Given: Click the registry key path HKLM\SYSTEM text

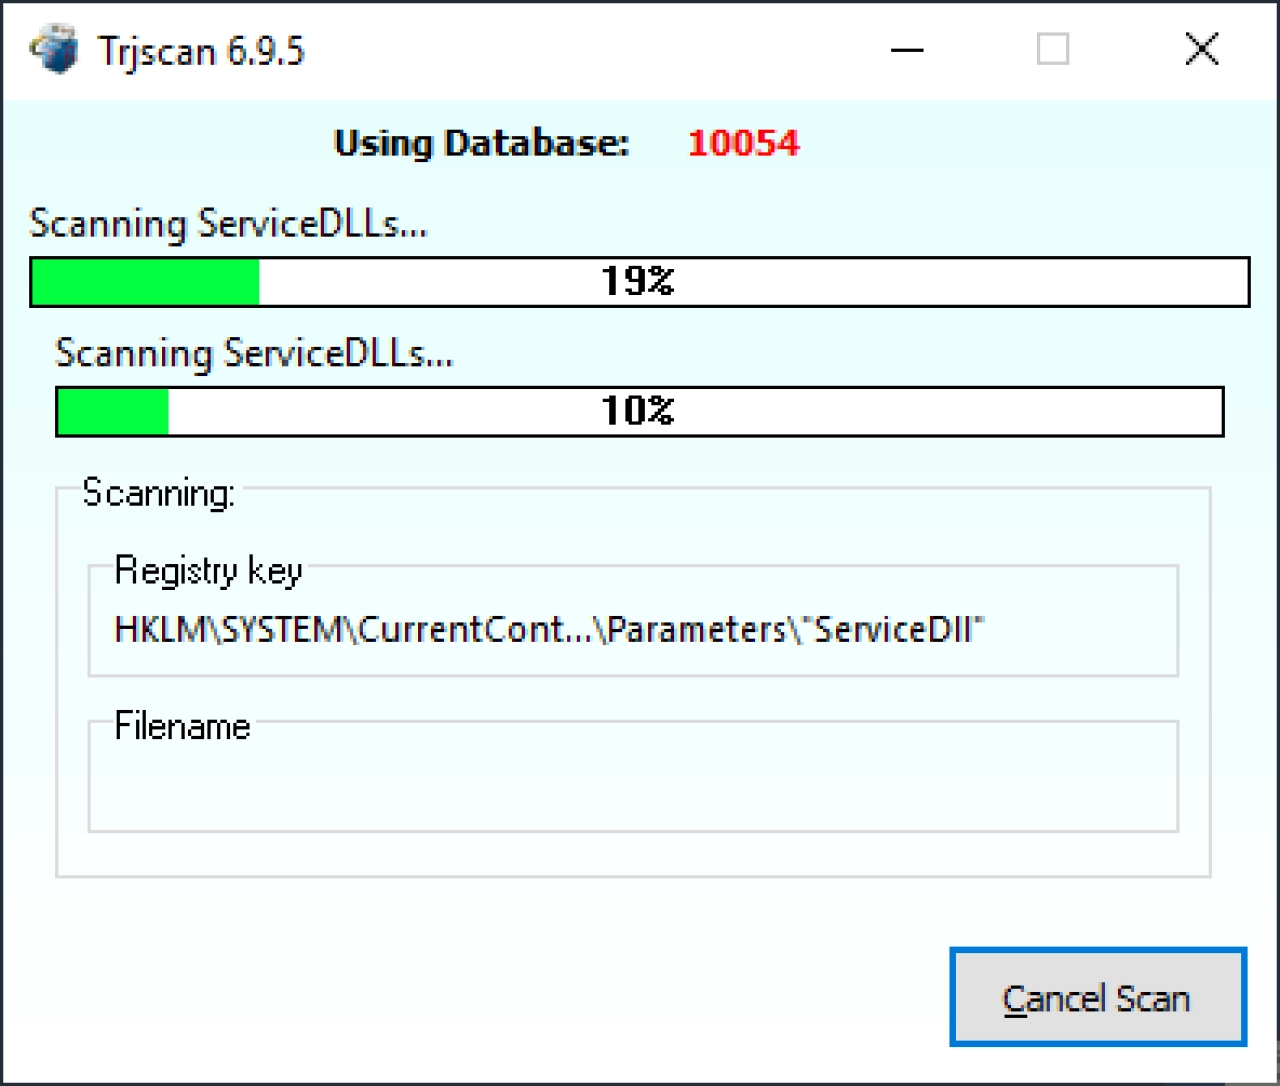Looking at the screenshot, I should pyautogui.click(x=549, y=629).
